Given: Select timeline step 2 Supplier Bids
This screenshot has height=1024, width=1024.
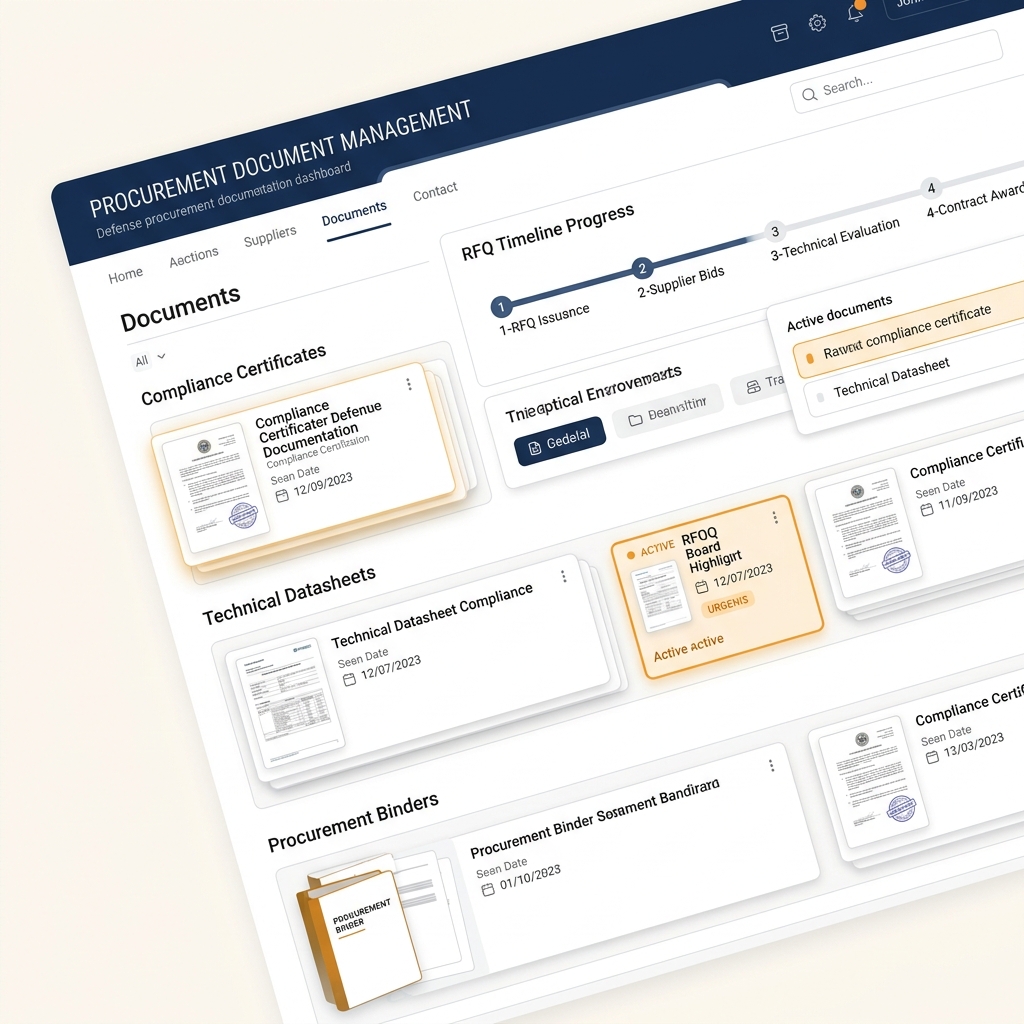Looking at the screenshot, I should coord(642,268).
